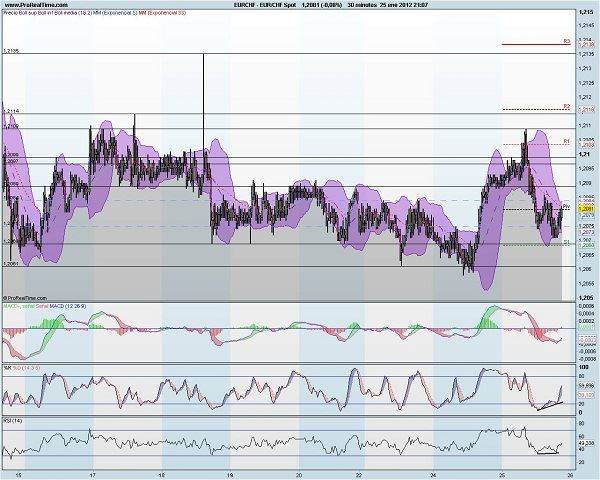Click the 1,205 bottom price axis value

(586, 298)
